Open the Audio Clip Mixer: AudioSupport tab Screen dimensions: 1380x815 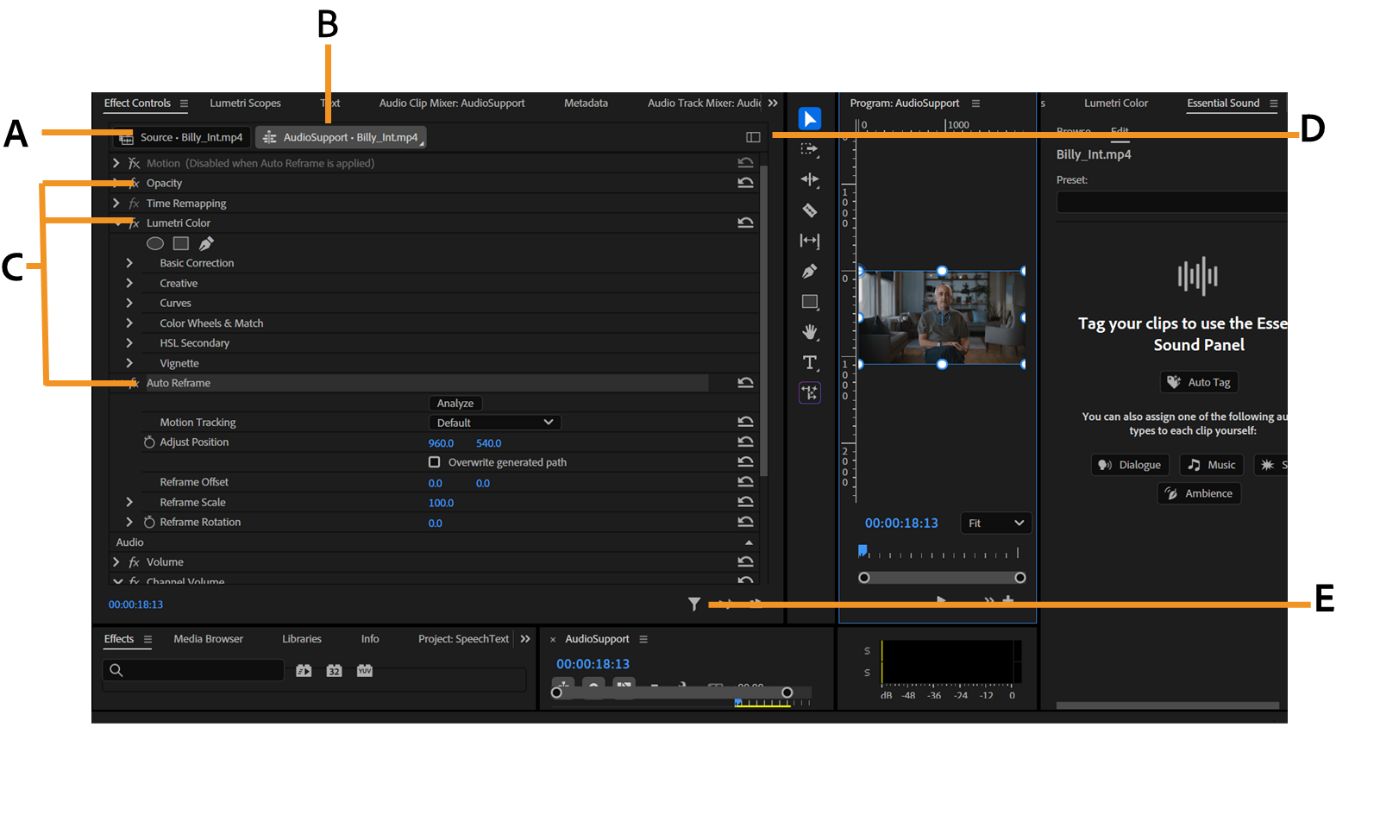pos(453,103)
